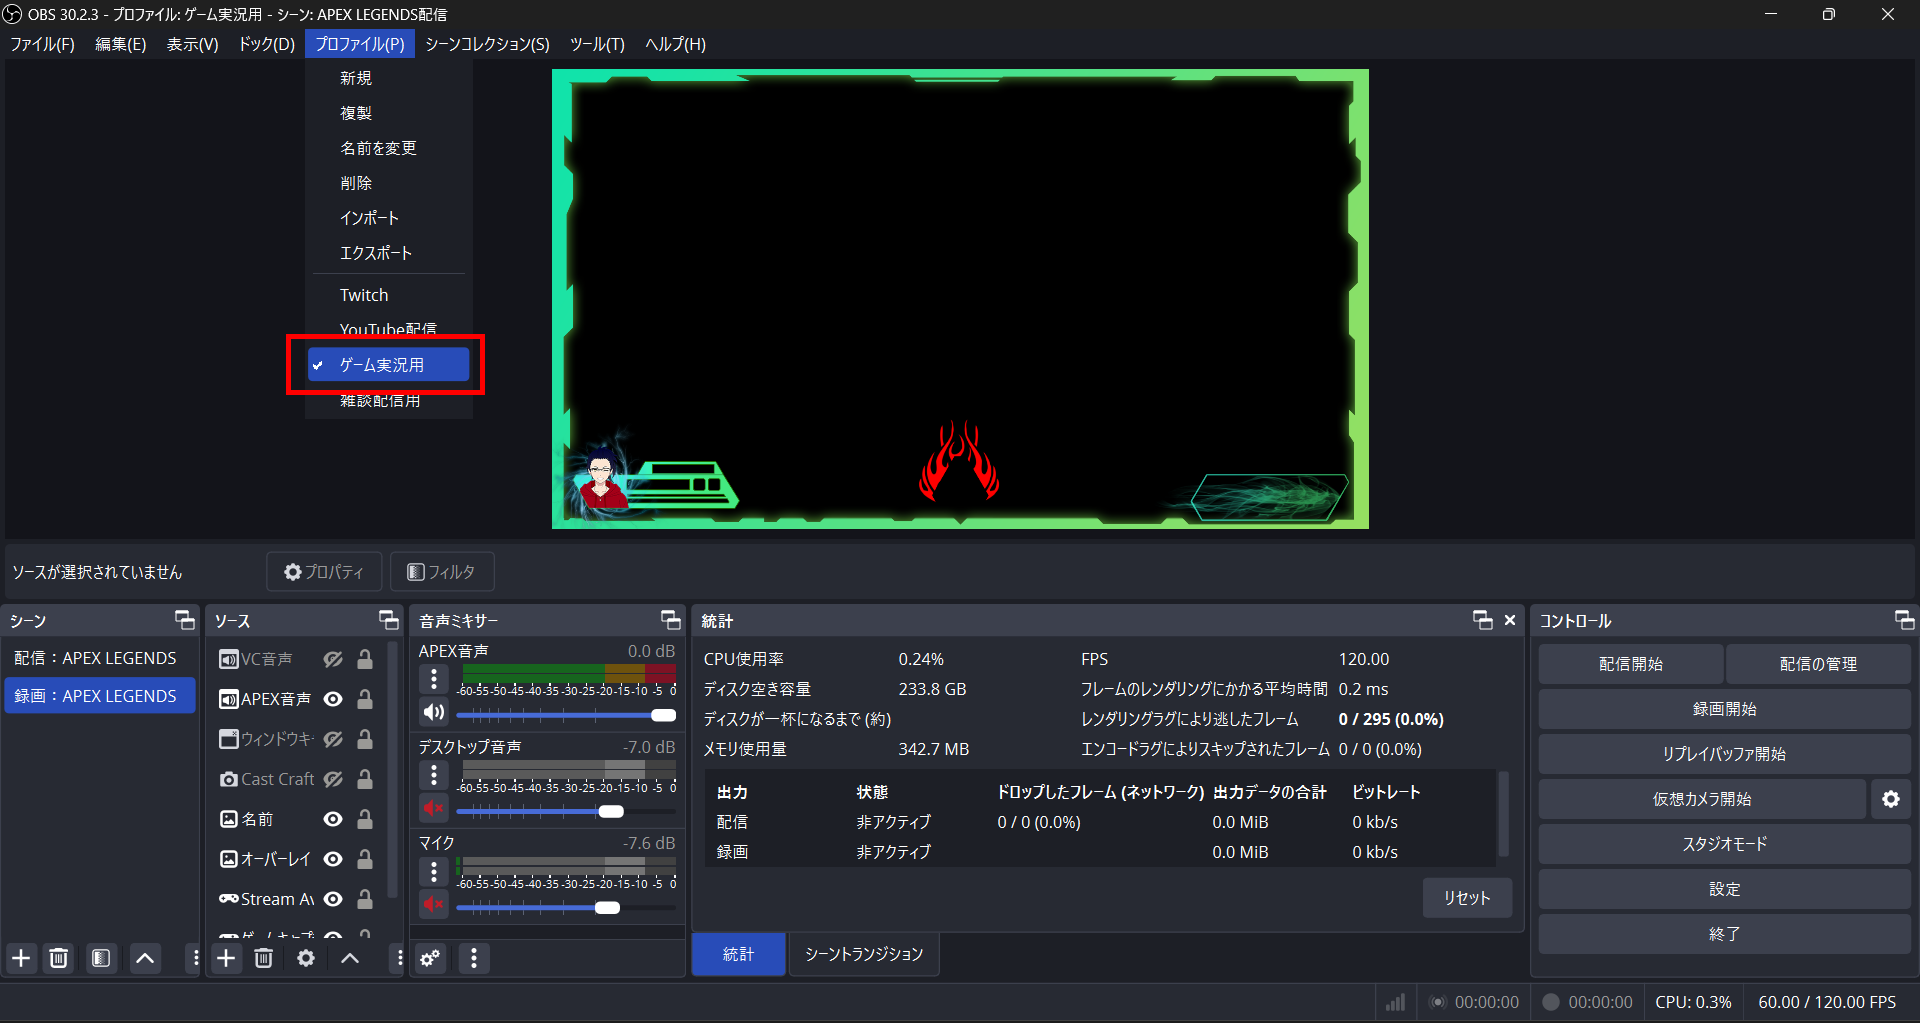1920x1023 pixels.
Task: Move selected source up with arrow icon
Action: coord(350,958)
